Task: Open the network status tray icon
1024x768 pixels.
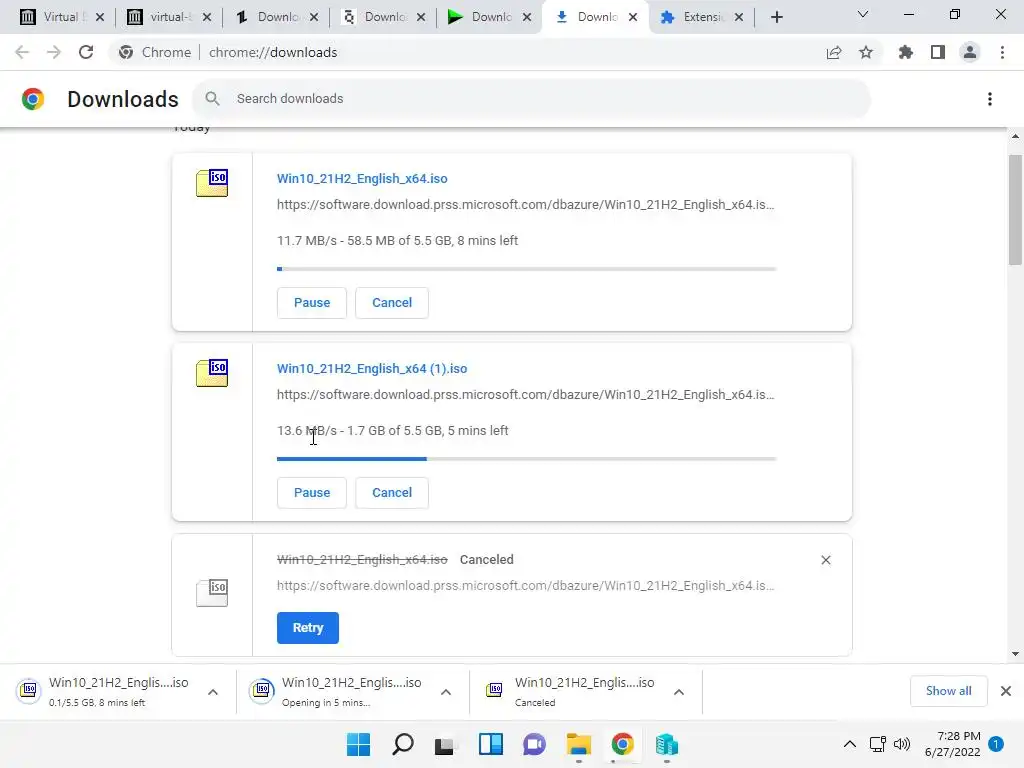Action: [x=878, y=744]
